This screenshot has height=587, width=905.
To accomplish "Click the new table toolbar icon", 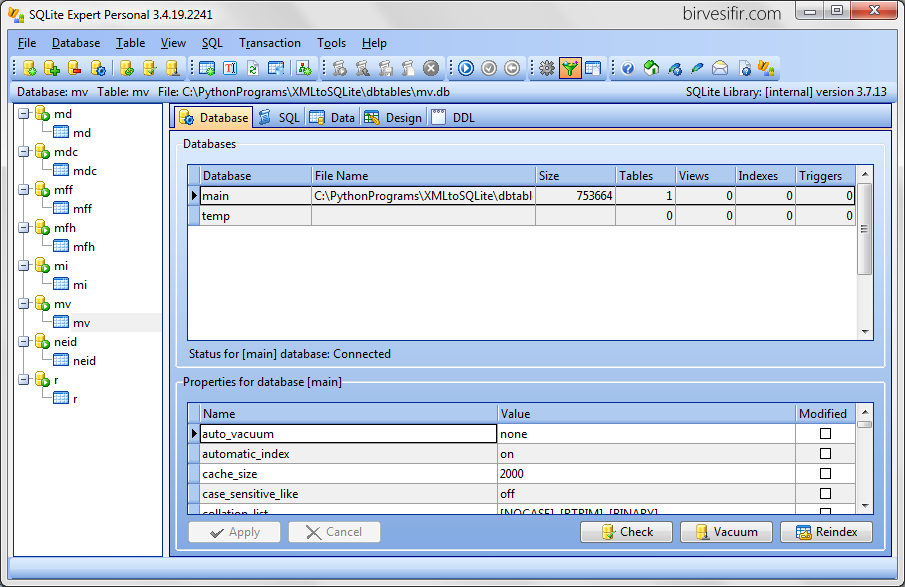I will point(208,68).
